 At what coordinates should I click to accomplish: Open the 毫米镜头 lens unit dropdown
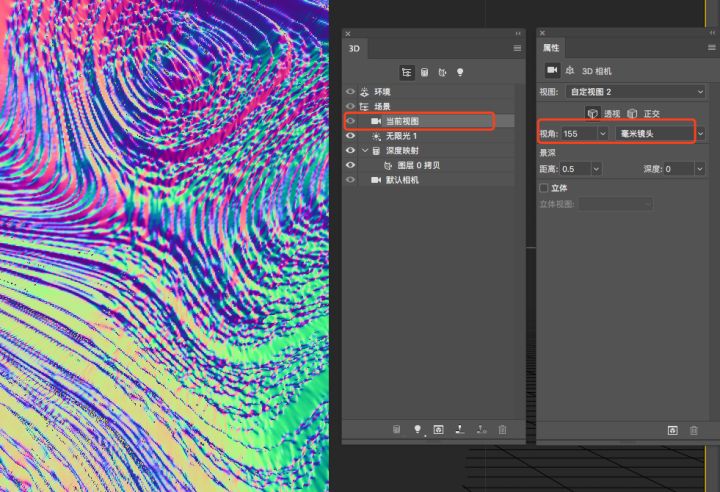tap(660, 134)
